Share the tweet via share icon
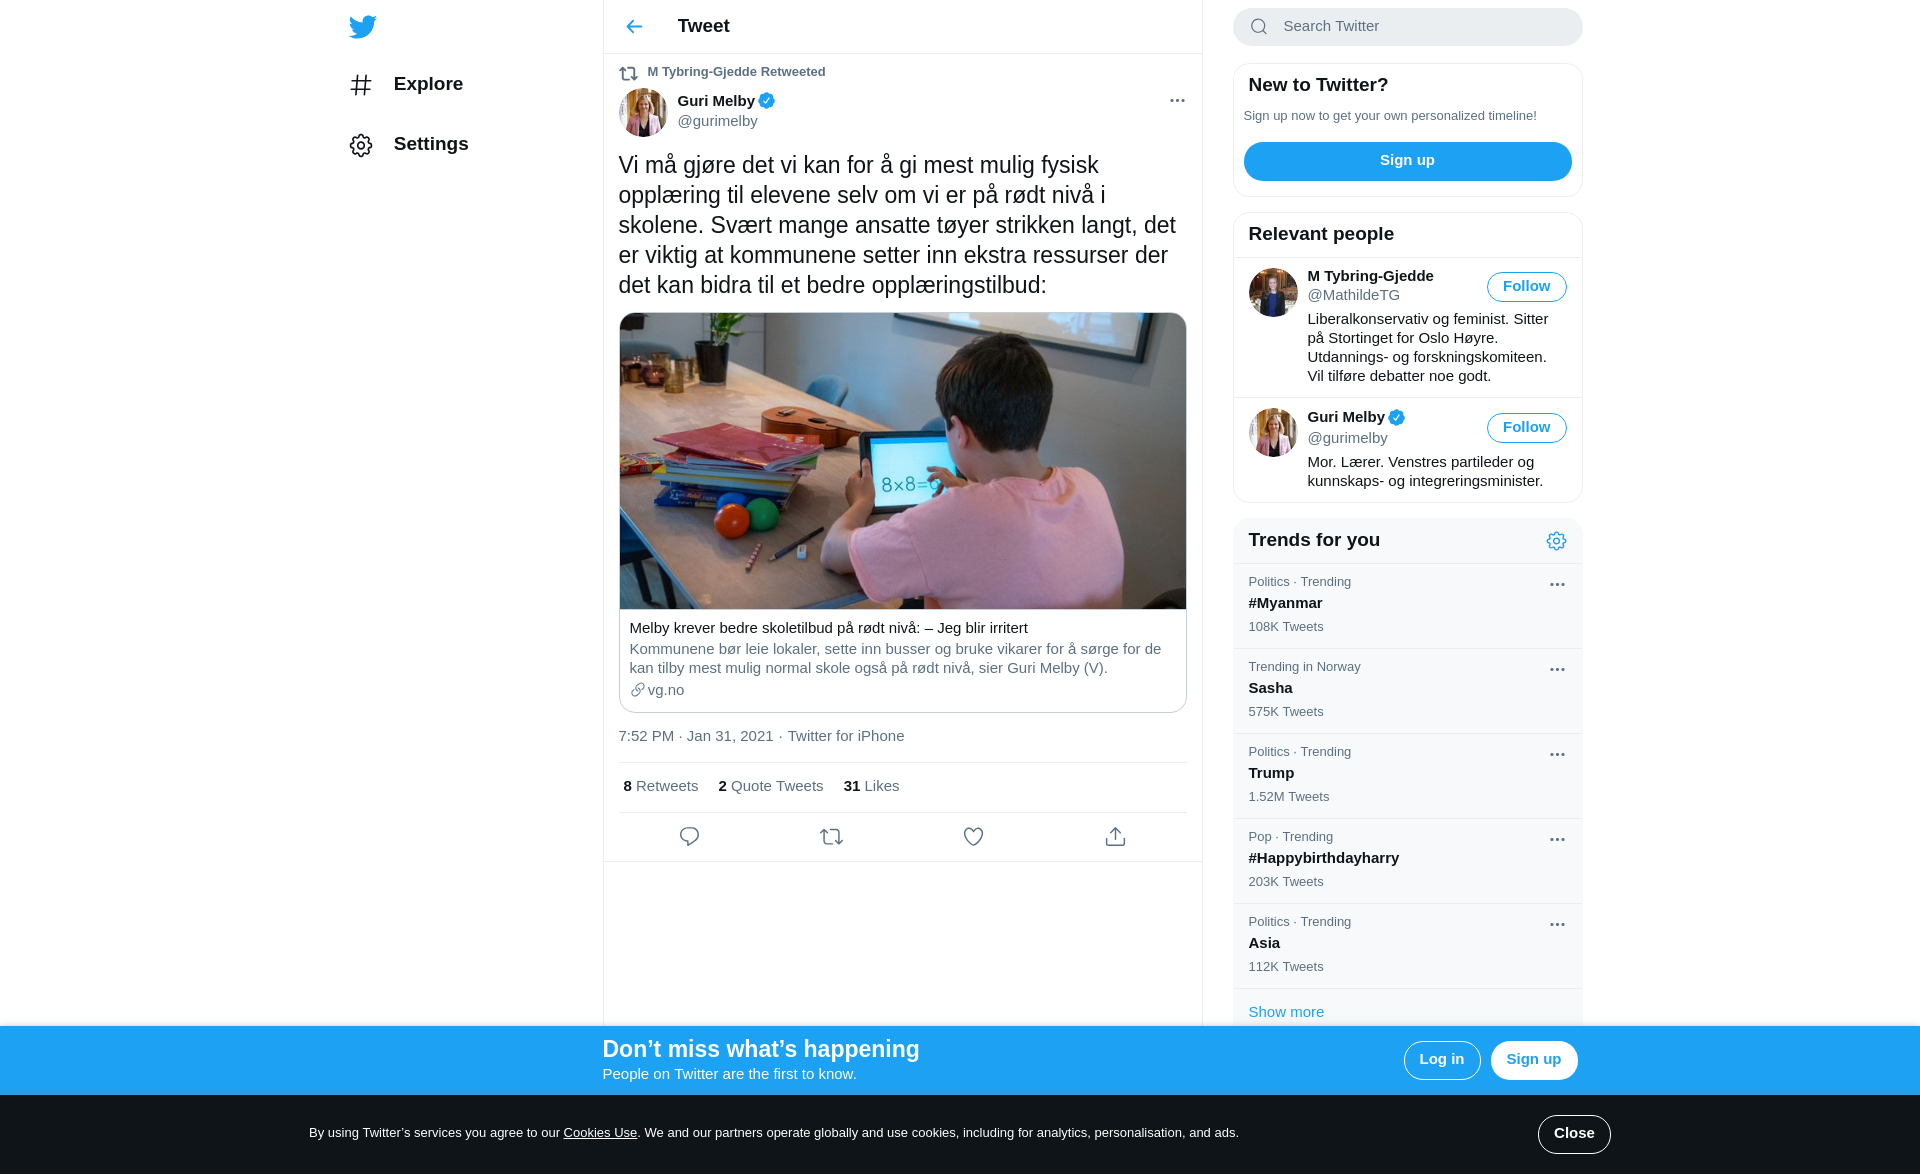1920x1174 pixels. (x=1115, y=837)
